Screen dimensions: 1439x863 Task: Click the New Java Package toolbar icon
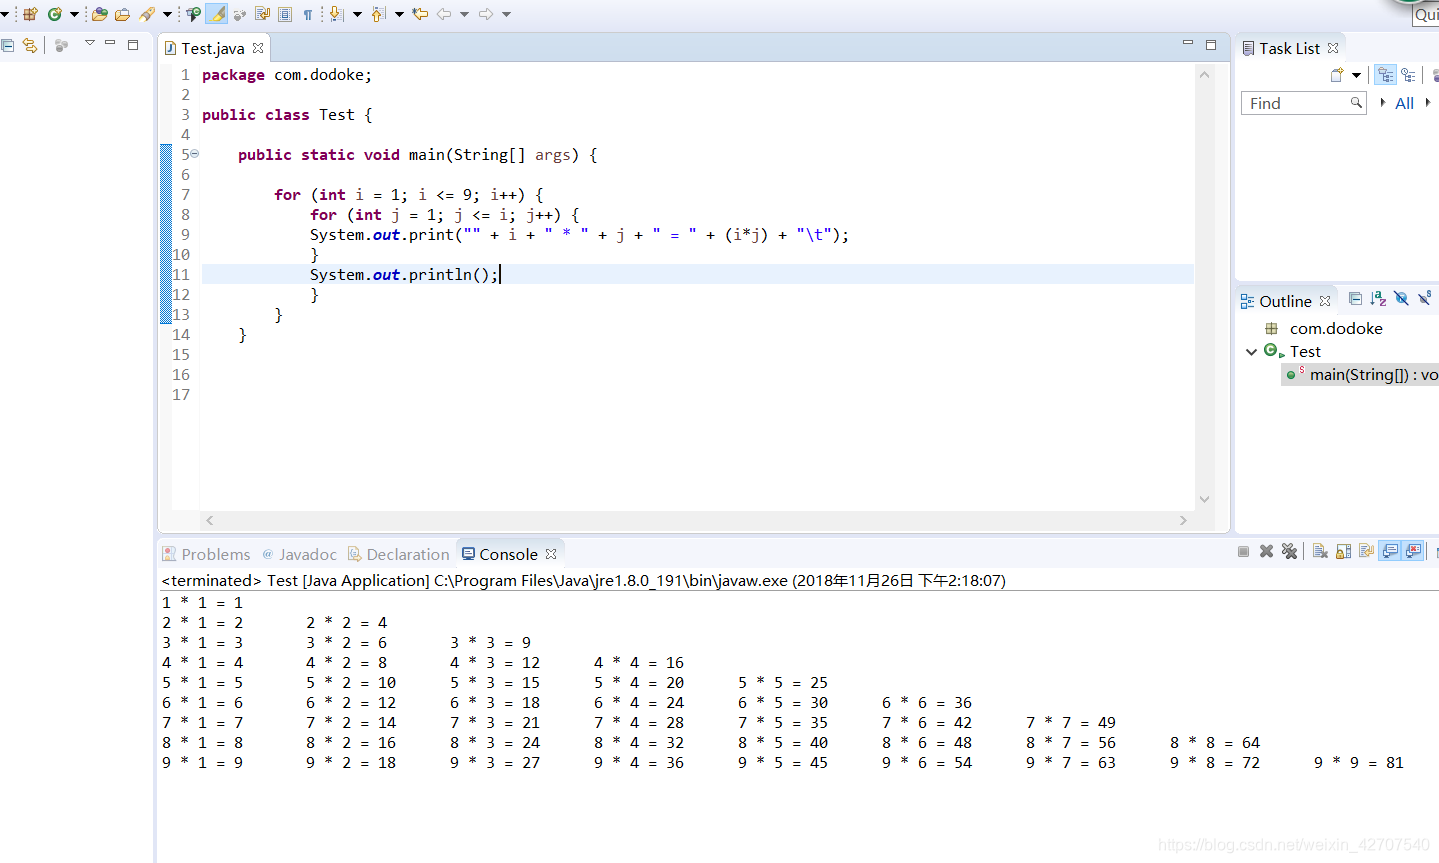pos(30,14)
